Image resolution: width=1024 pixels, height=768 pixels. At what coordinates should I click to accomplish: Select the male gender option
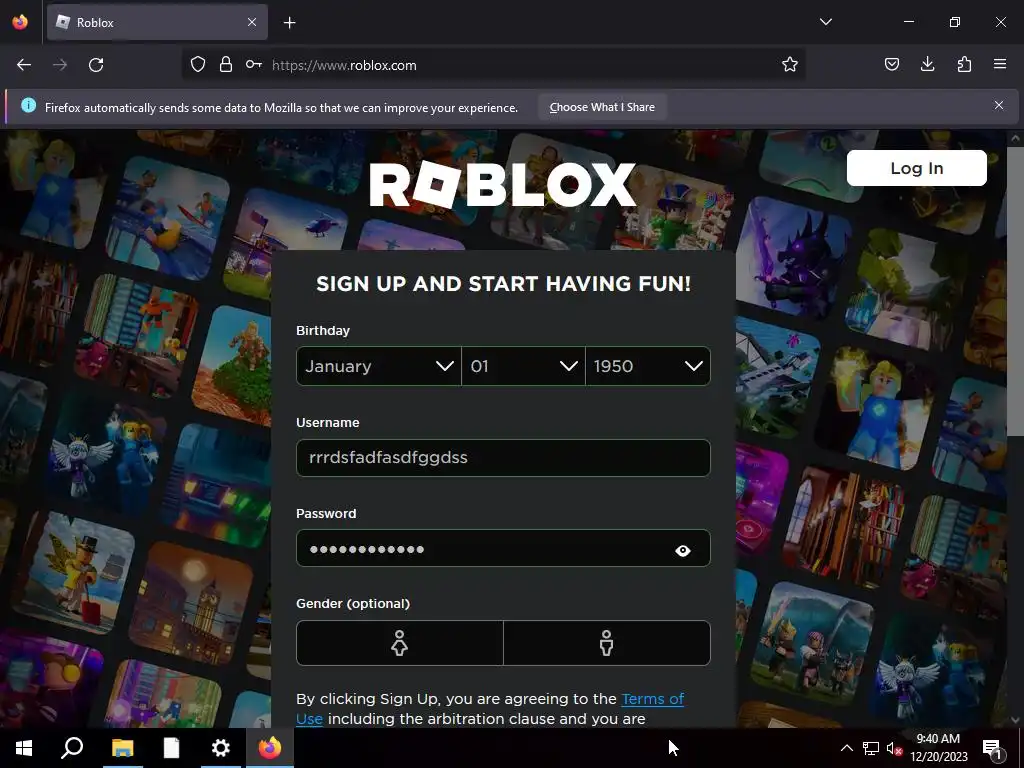click(x=607, y=643)
